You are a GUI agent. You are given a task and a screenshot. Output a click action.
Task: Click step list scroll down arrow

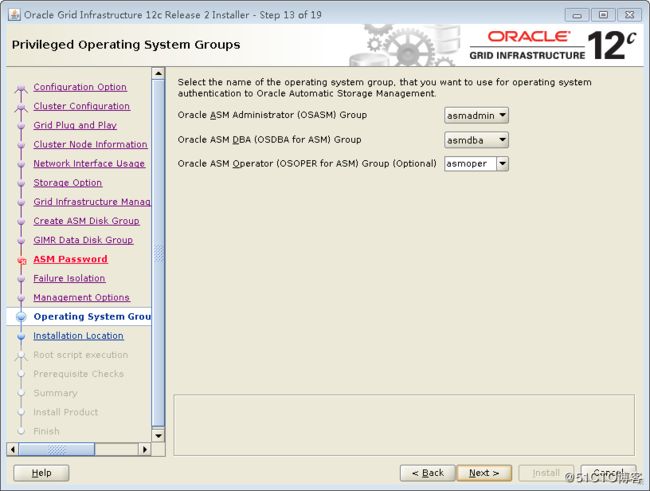[158, 435]
